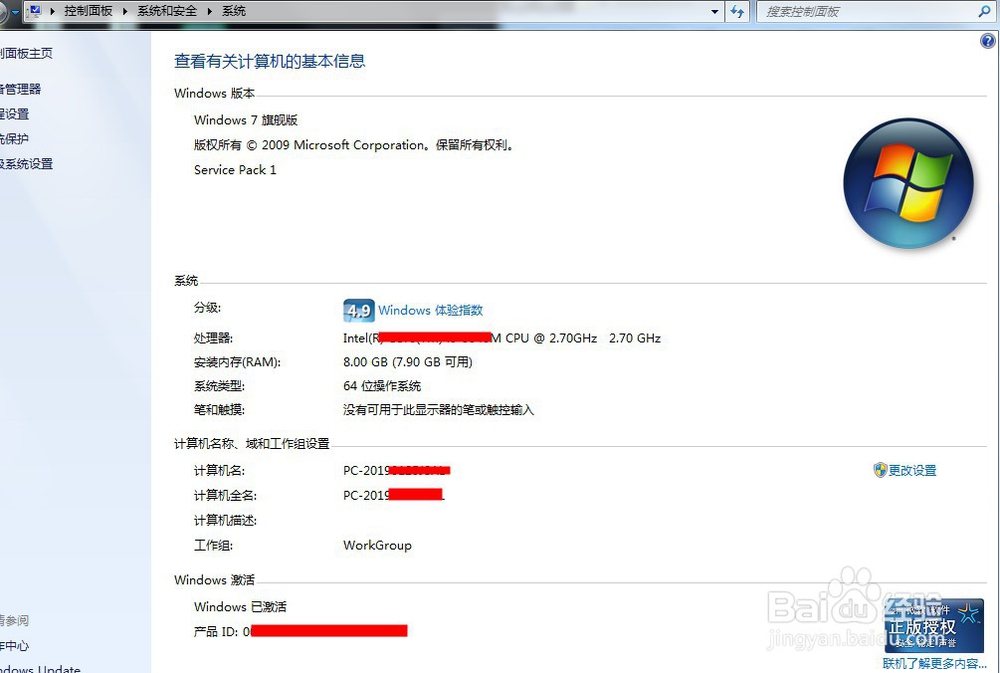Screen dimensions: 1000x673
Task: Click the computer icon in address bar
Action: coord(35,11)
